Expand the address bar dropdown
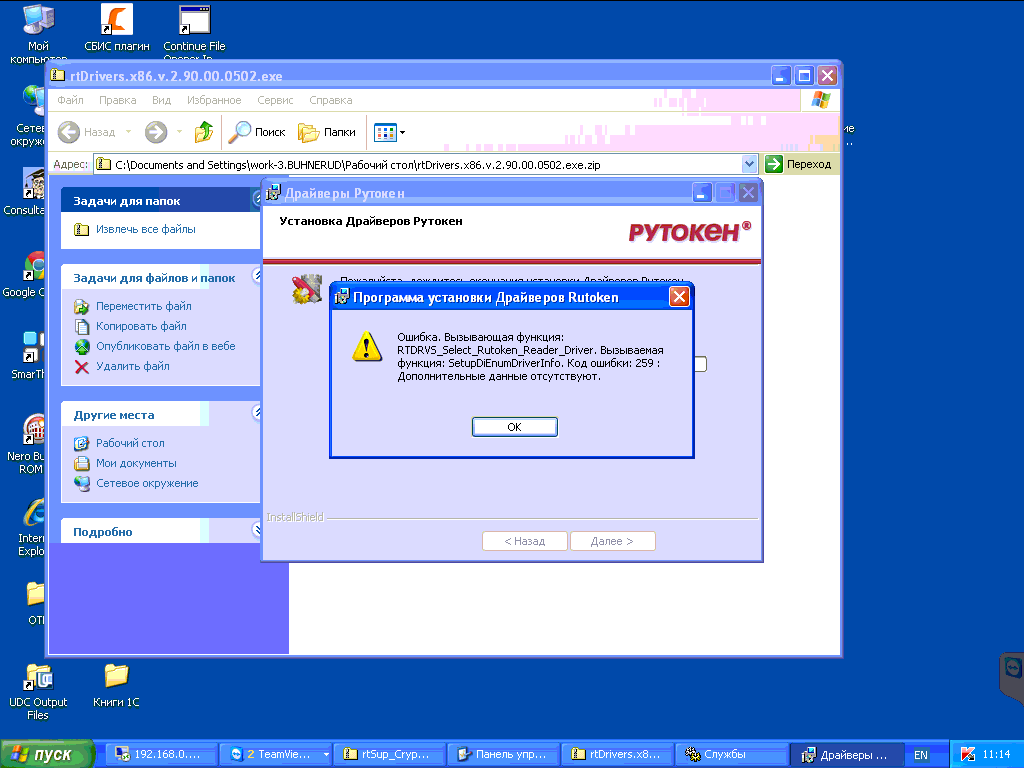Viewport: 1024px width, 768px height. (750, 164)
